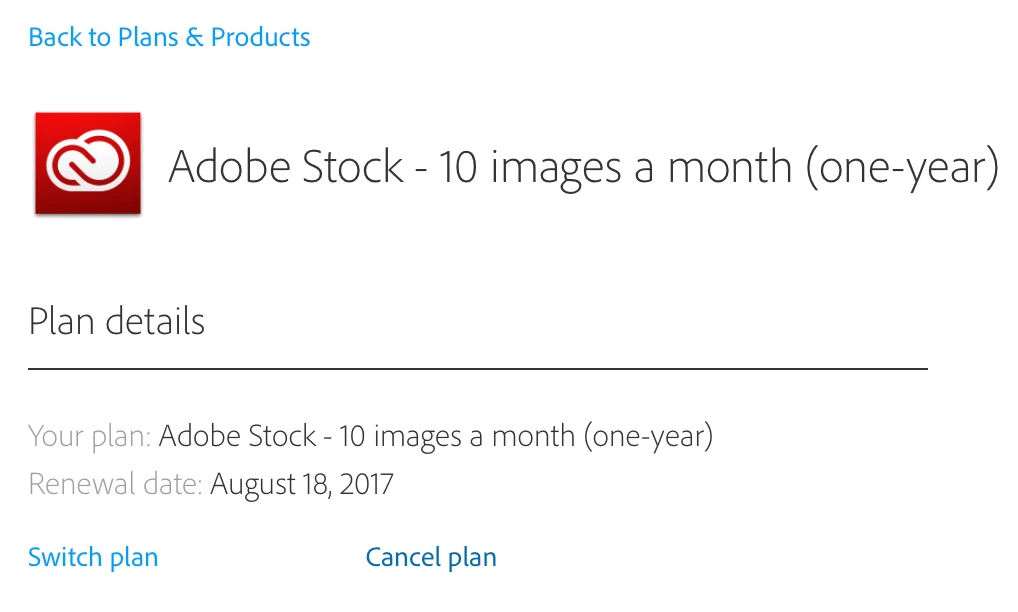
Task: Click the Plan details section heading
Action: pyautogui.click(x=116, y=322)
